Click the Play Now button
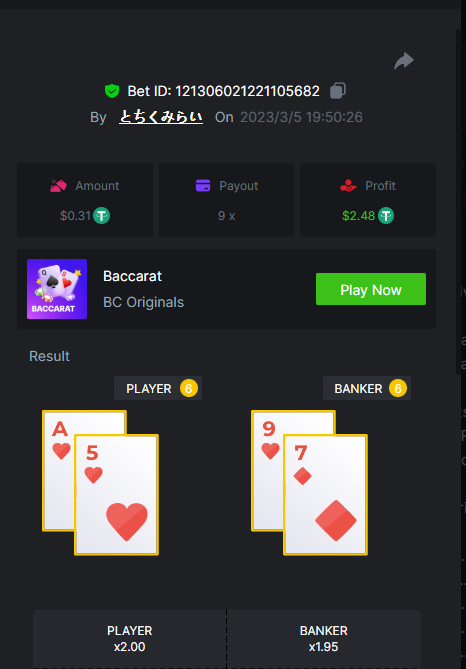 pos(371,289)
